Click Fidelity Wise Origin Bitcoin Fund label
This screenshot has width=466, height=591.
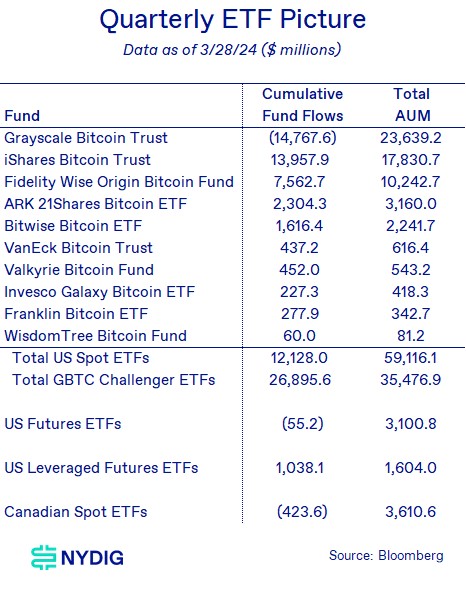[119, 182]
